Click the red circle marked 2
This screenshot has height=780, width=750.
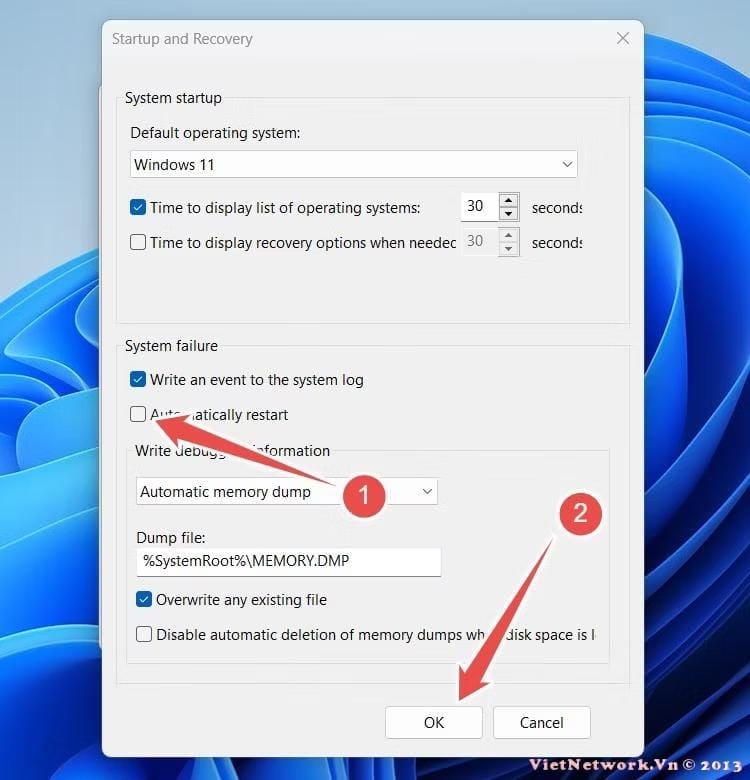click(x=580, y=514)
